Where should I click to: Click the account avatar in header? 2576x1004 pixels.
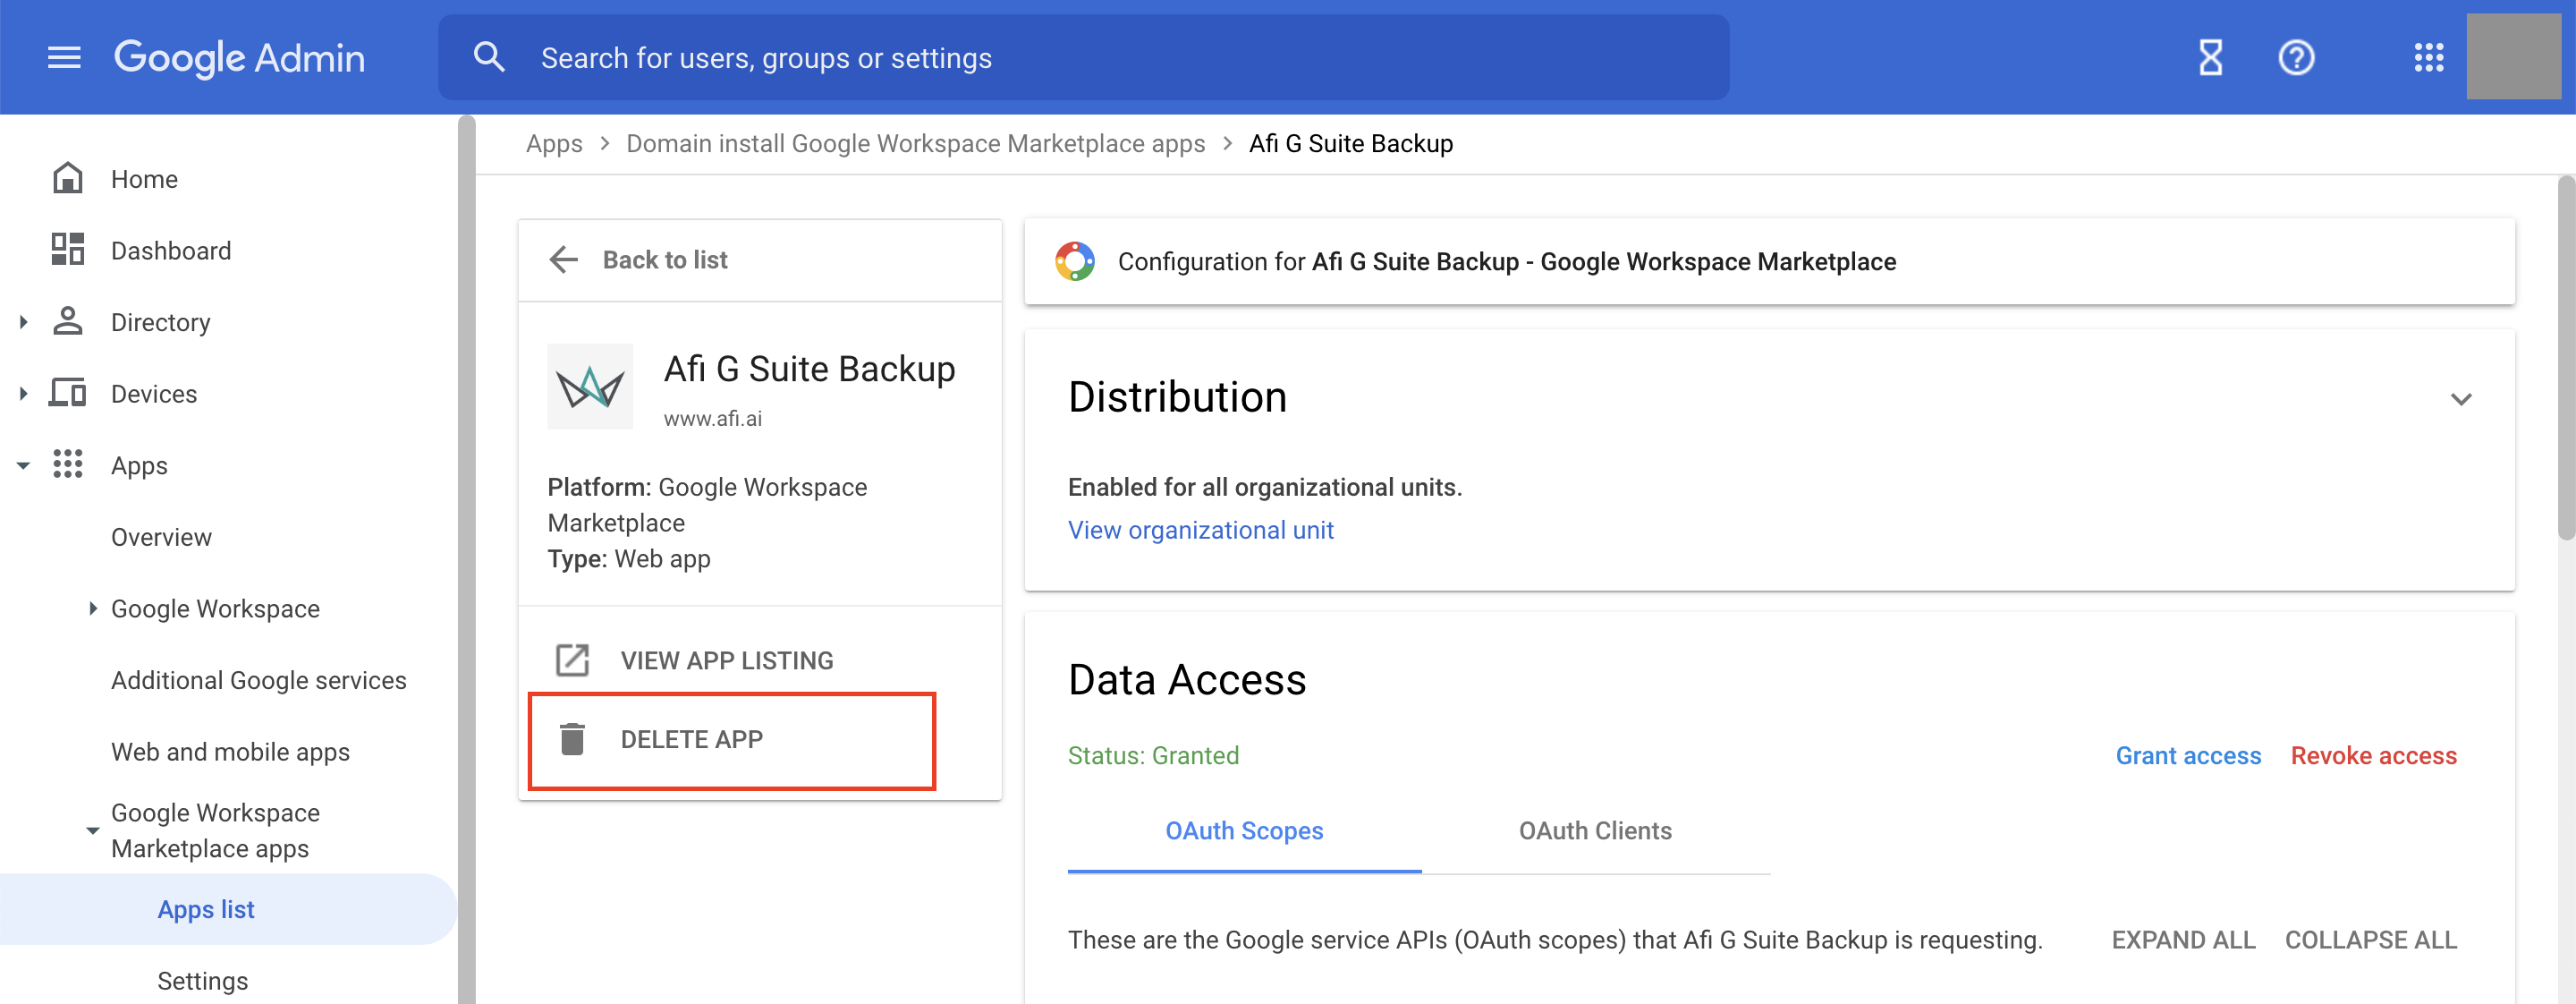2513,57
